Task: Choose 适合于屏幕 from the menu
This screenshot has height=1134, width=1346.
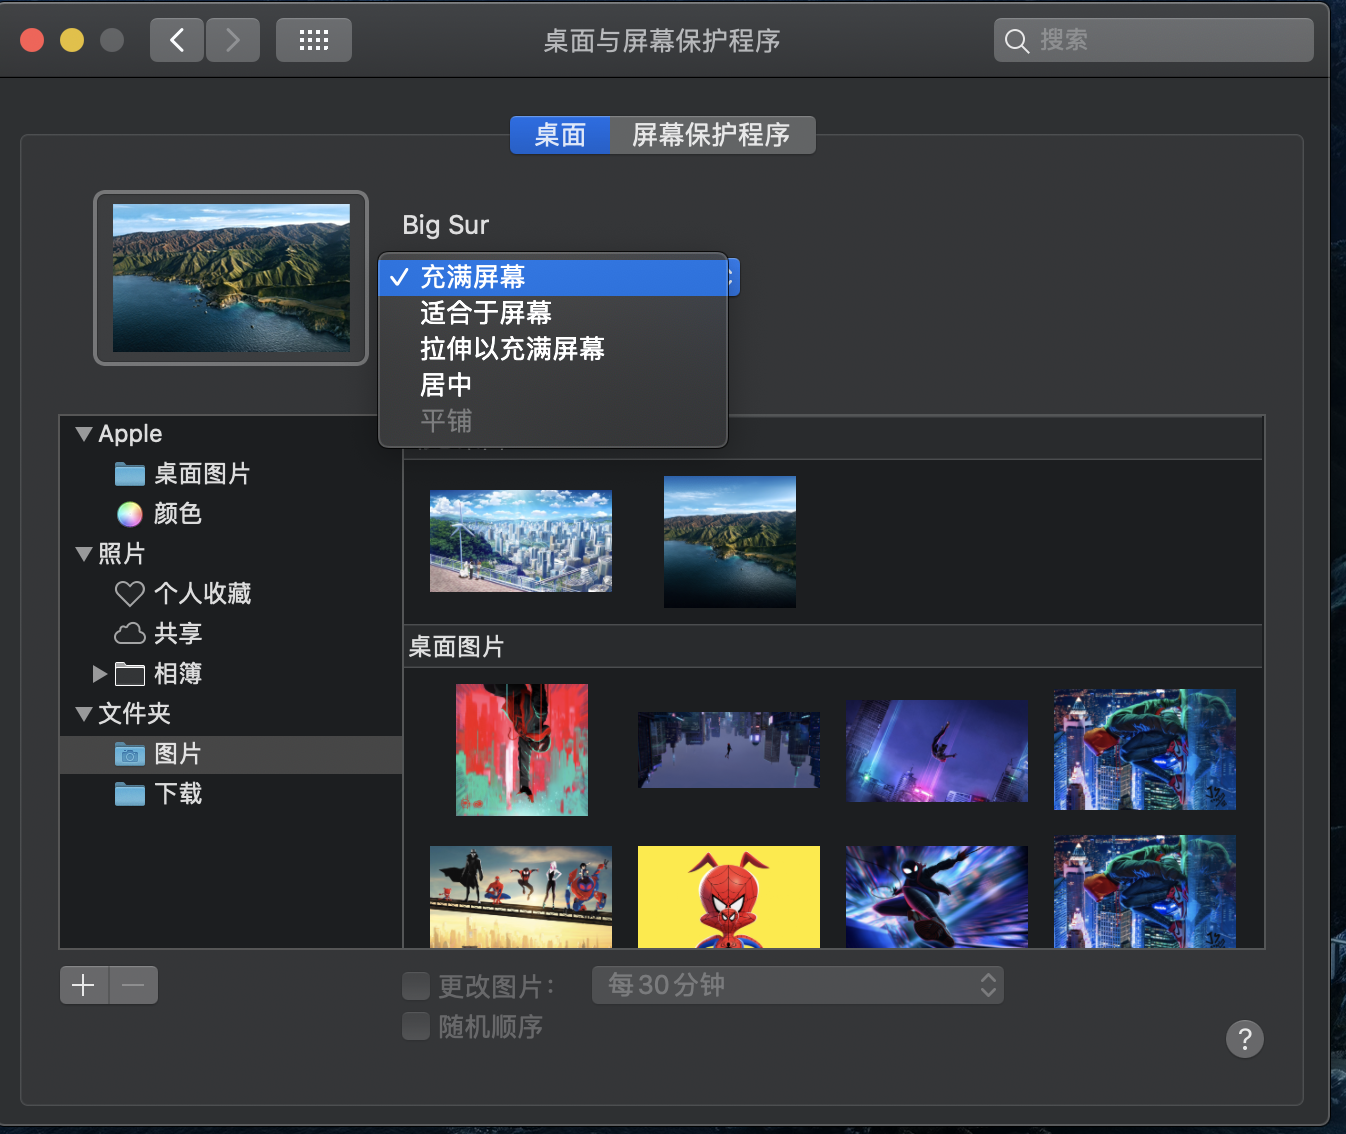Action: click(486, 313)
